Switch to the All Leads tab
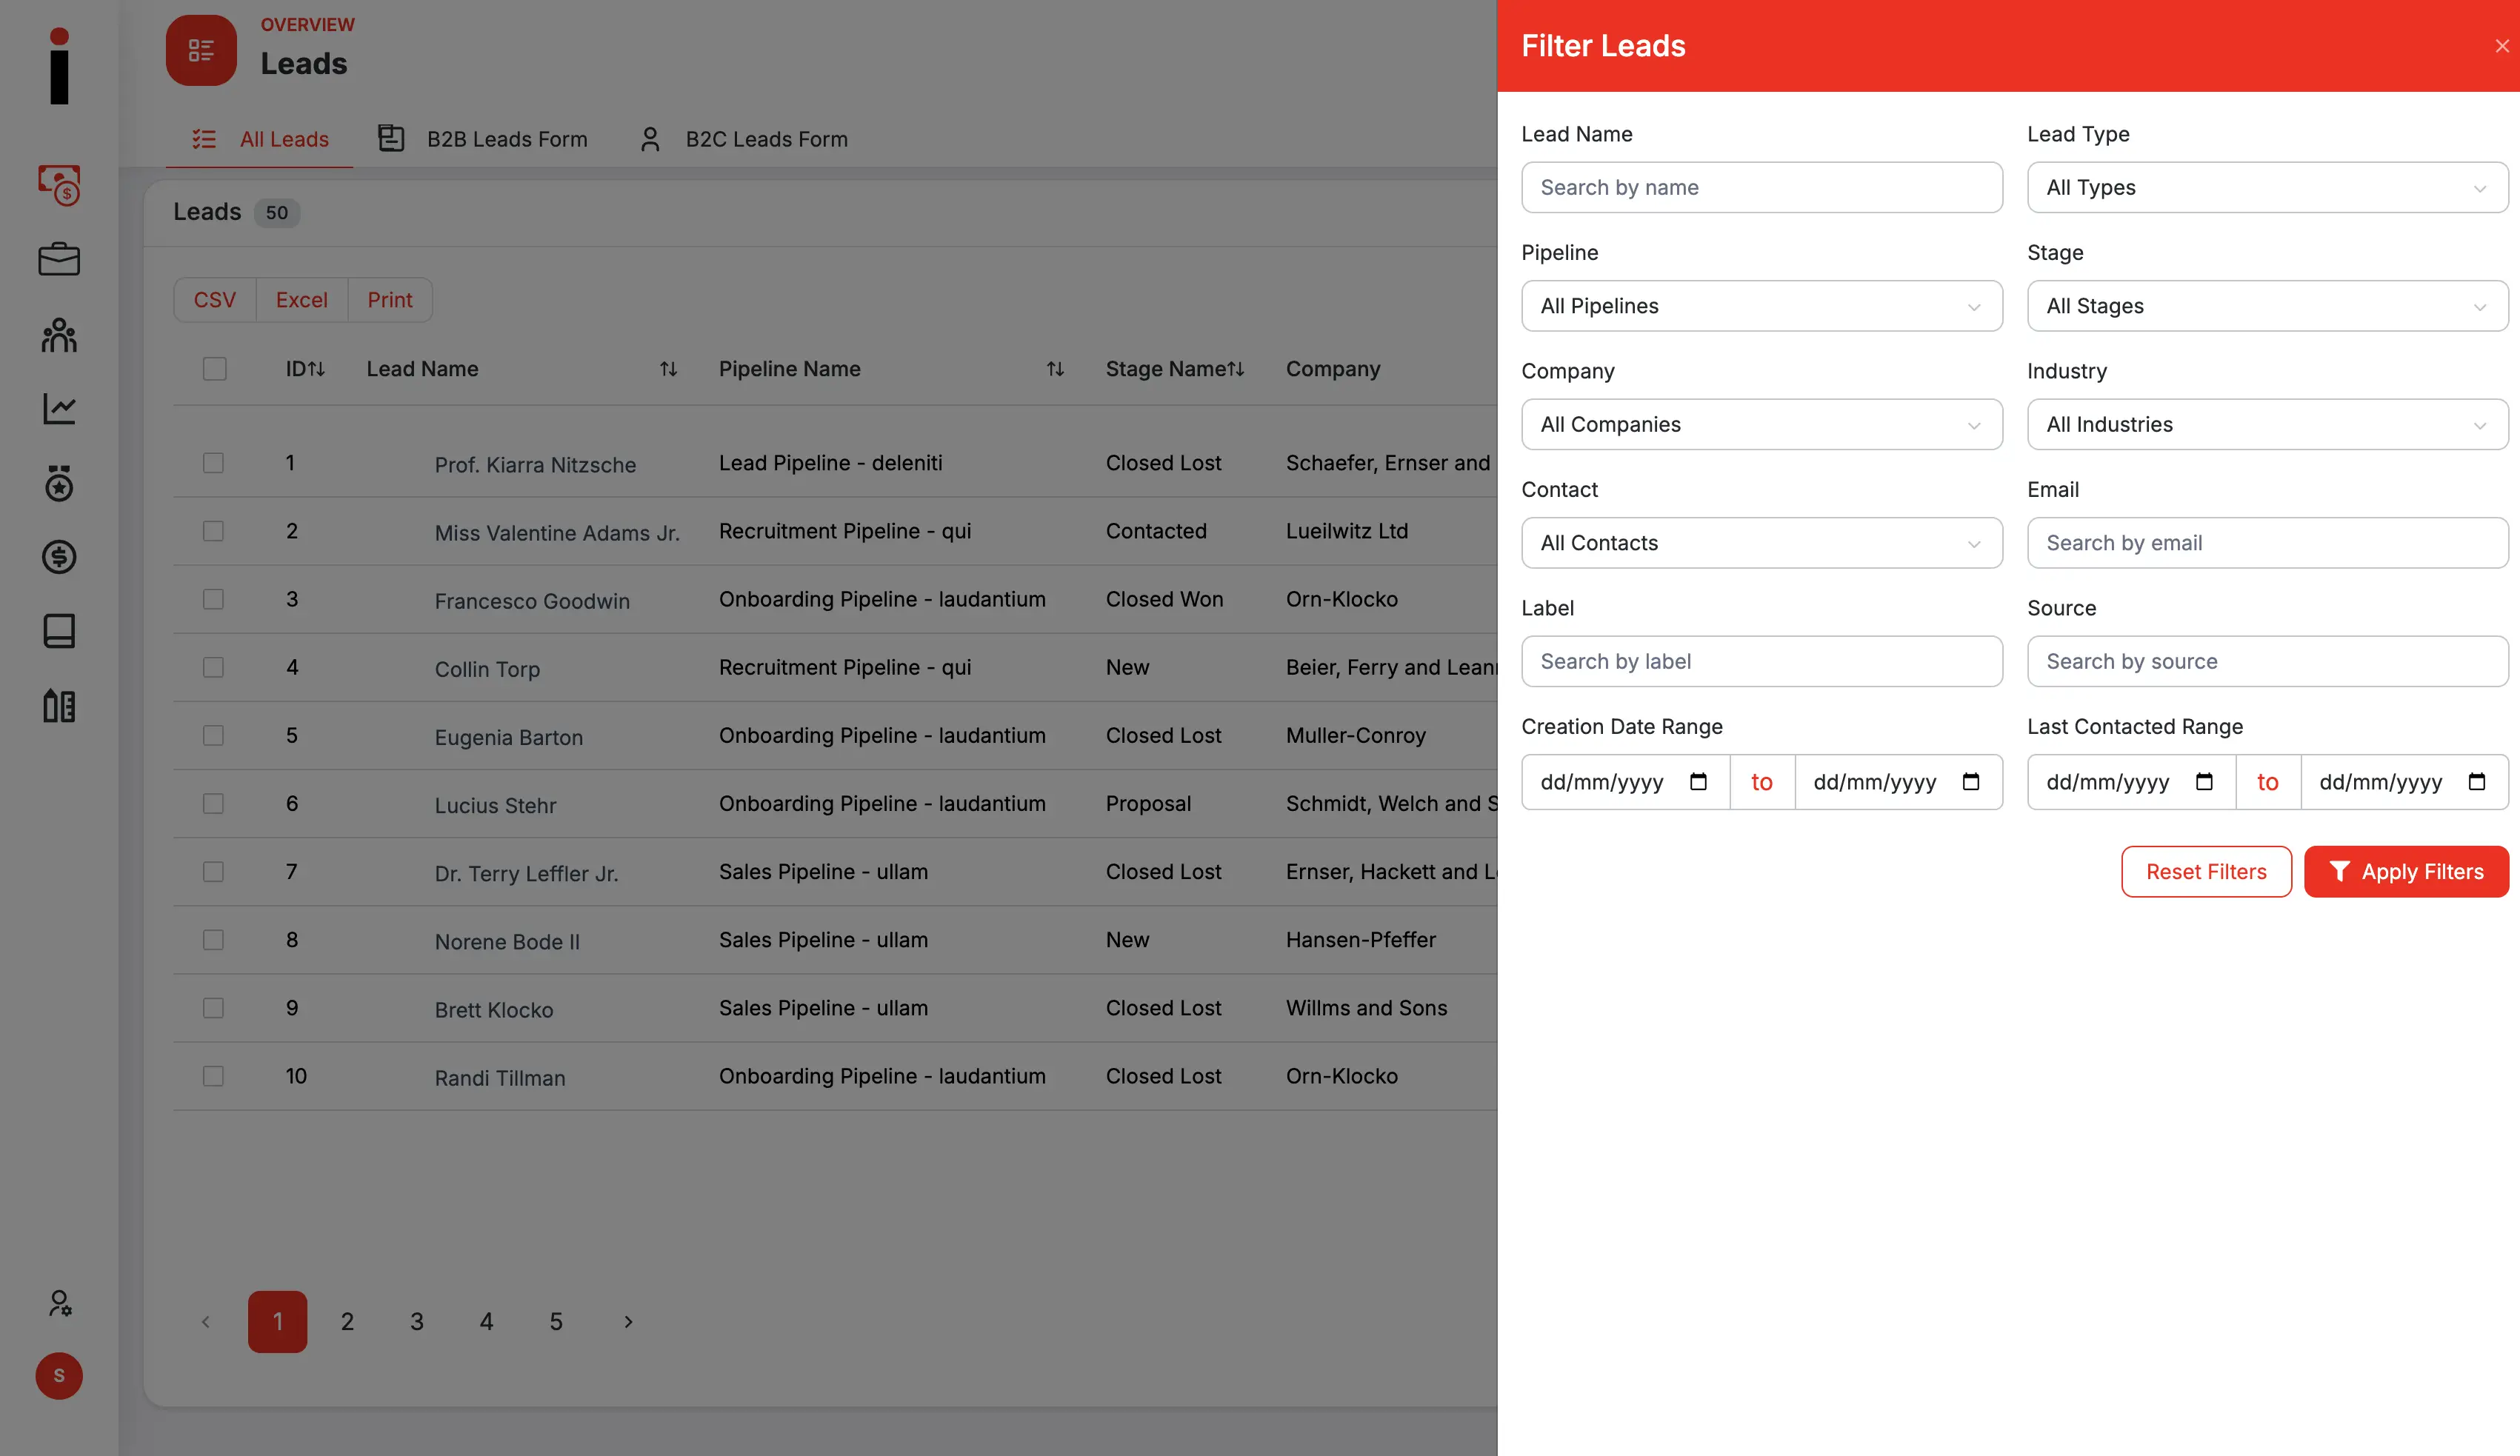Screen dimensions: 2520x1456 (x=260, y=139)
